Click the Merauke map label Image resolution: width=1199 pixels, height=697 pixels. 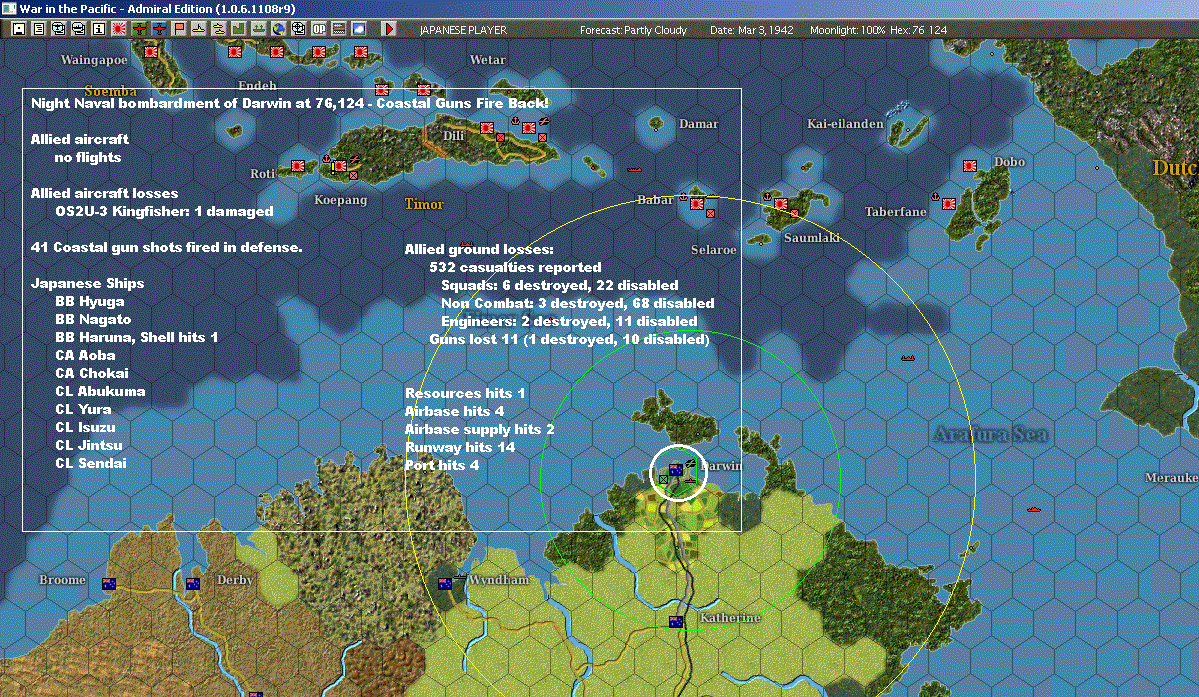(1171, 478)
